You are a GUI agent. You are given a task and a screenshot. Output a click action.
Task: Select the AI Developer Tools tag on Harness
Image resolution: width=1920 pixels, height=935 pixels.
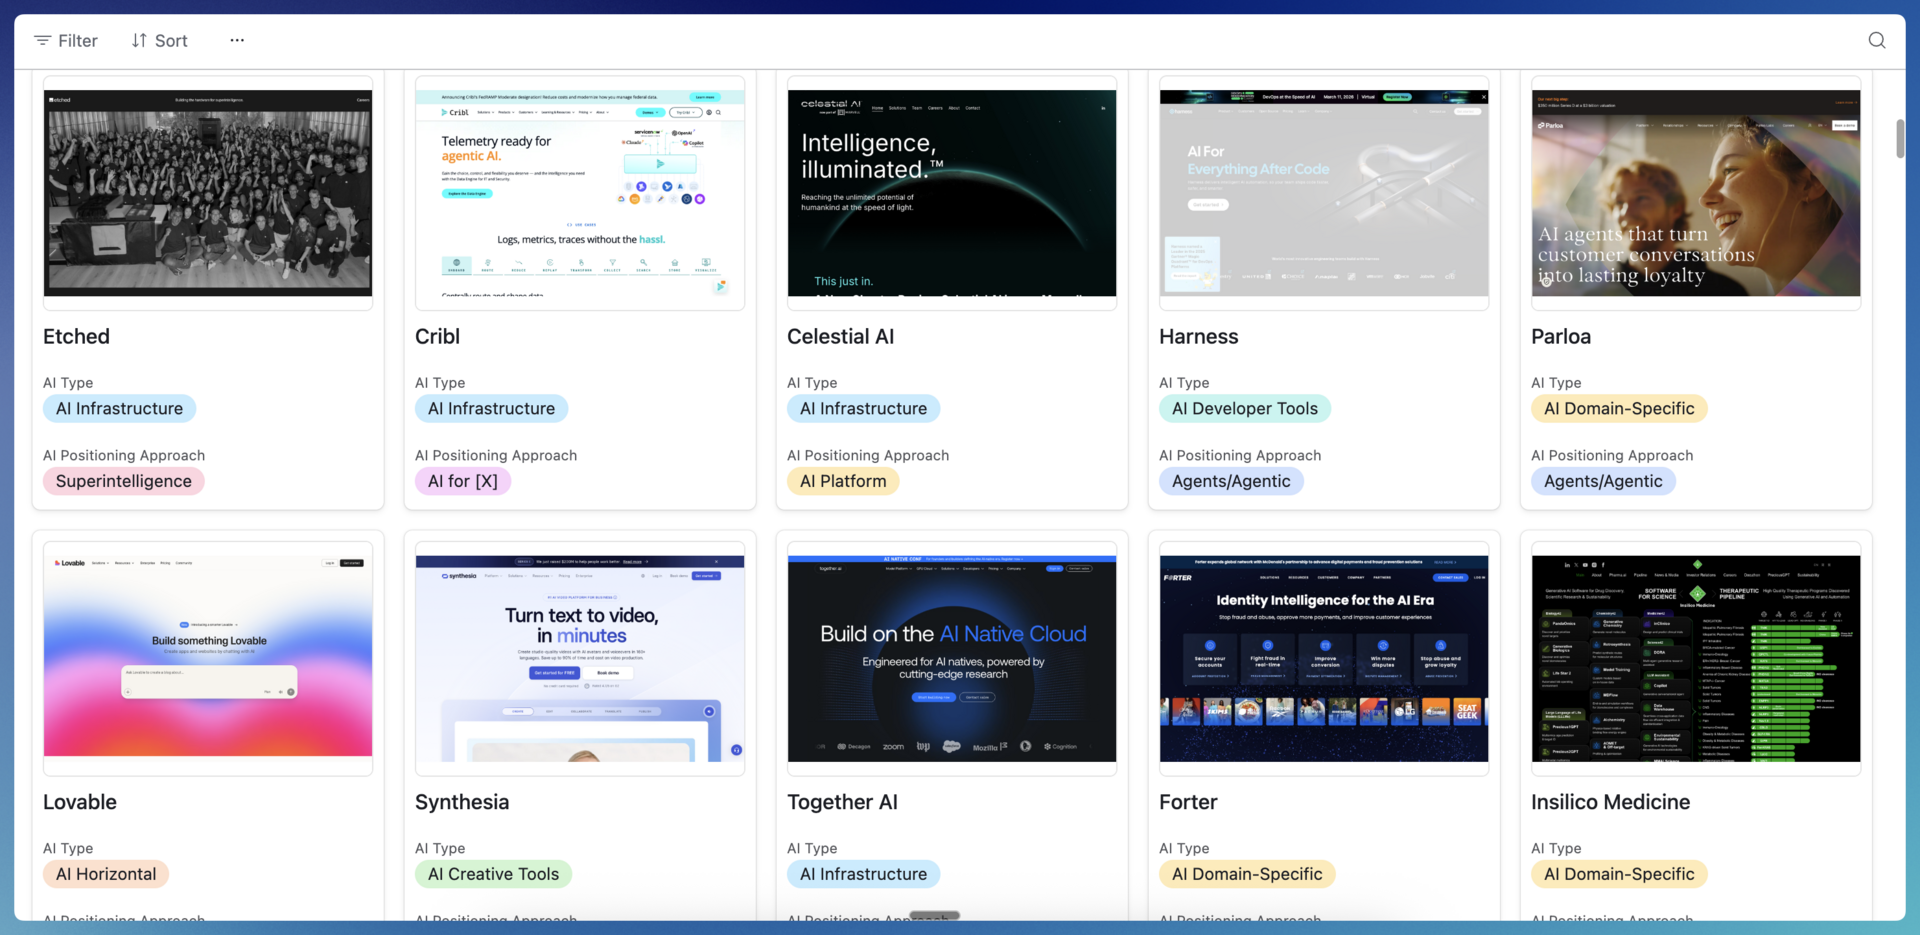1245,409
